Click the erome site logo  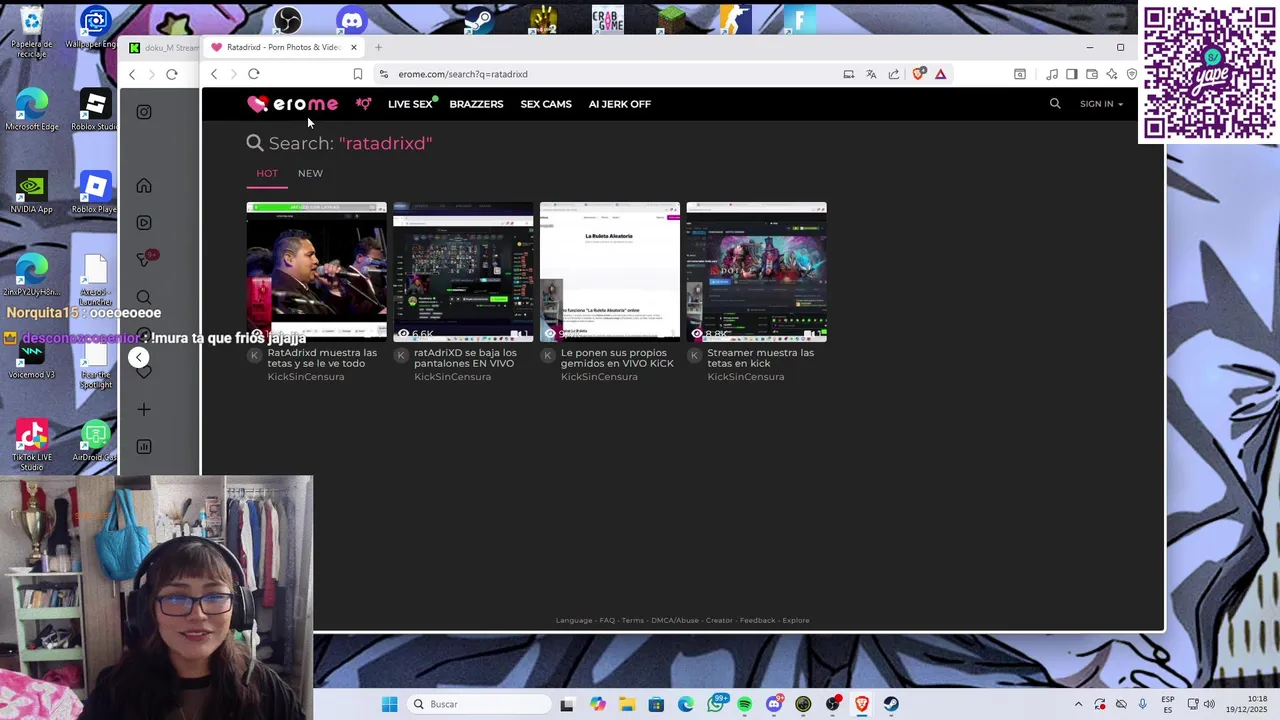[292, 104]
